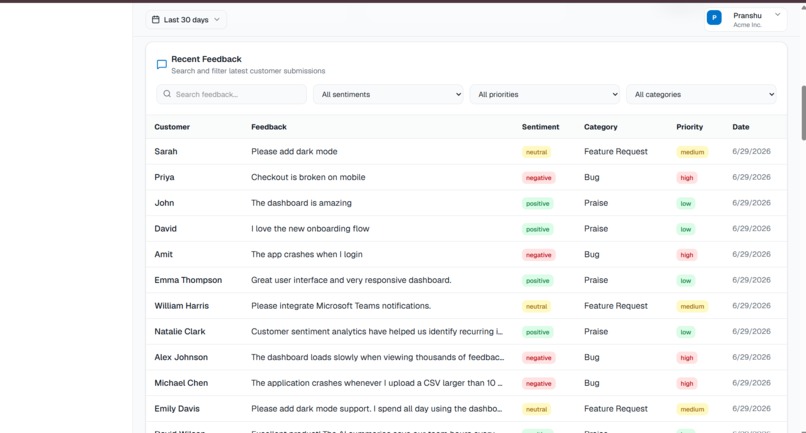
Task: Click the negative badge in Amit's row
Action: point(538,255)
